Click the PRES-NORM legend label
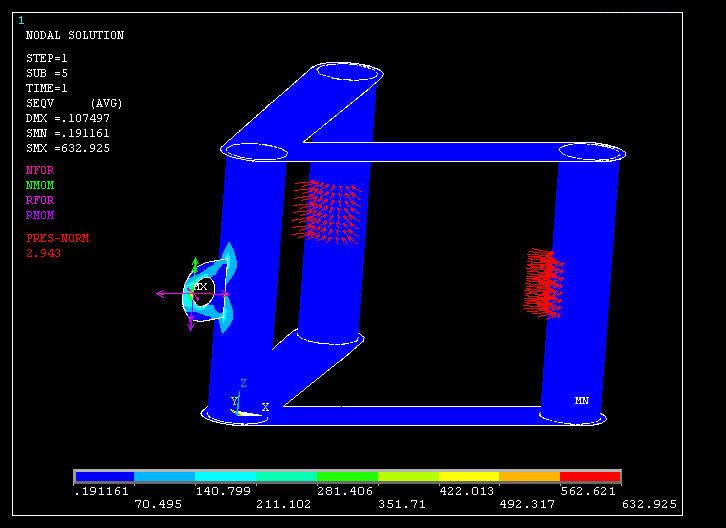This screenshot has width=726, height=528. point(57,238)
